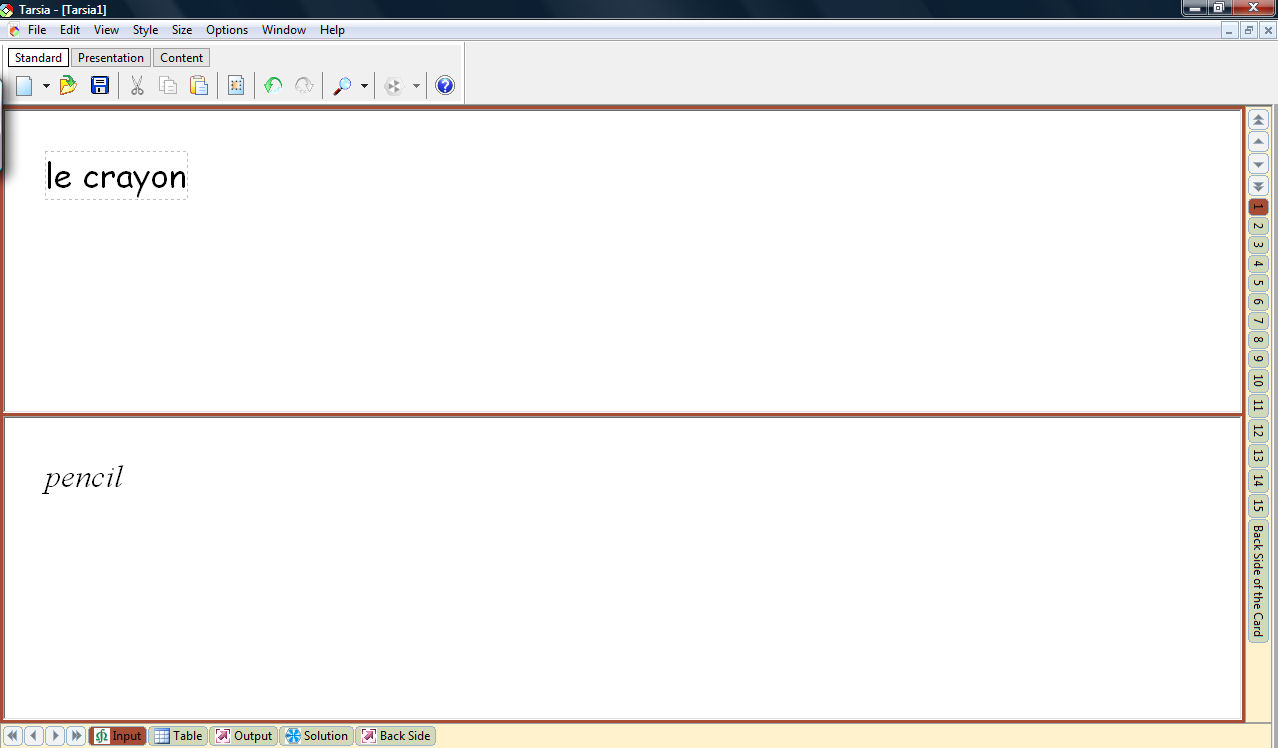
Task: Click the bottom last-page double-right arrow
Action: click(x=76, y=736)
